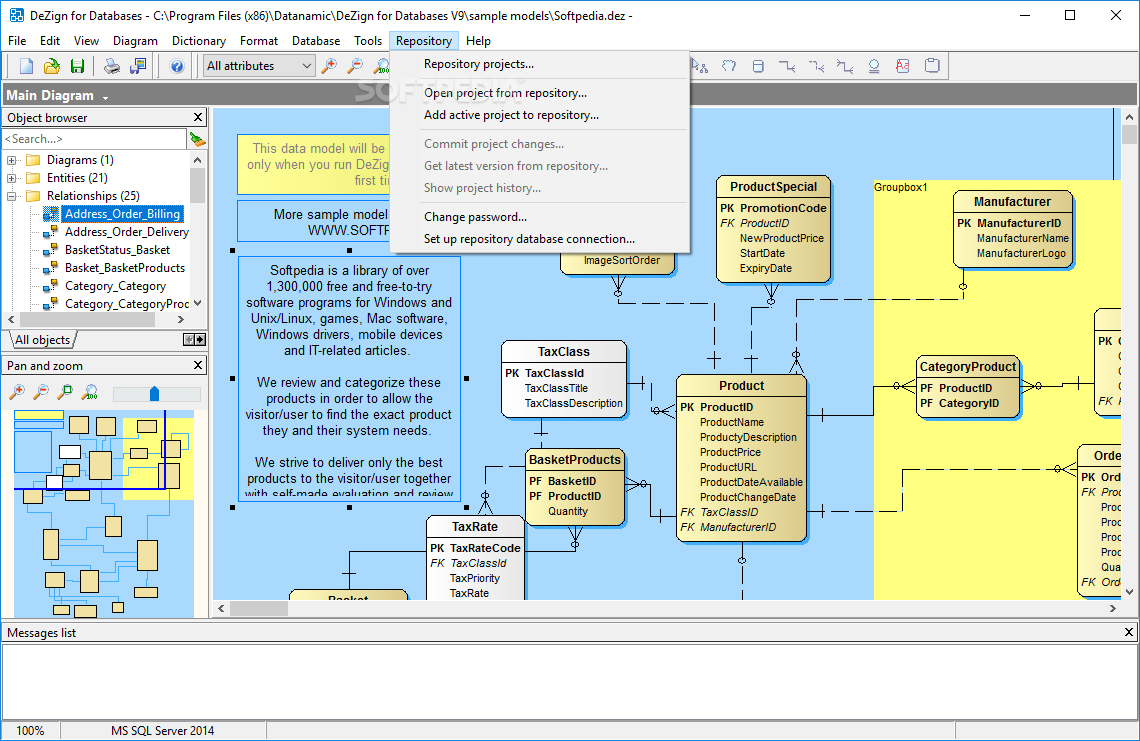Expand the Diagrams (1) tree node
1140x741 pixels.
tap(12, 160)
